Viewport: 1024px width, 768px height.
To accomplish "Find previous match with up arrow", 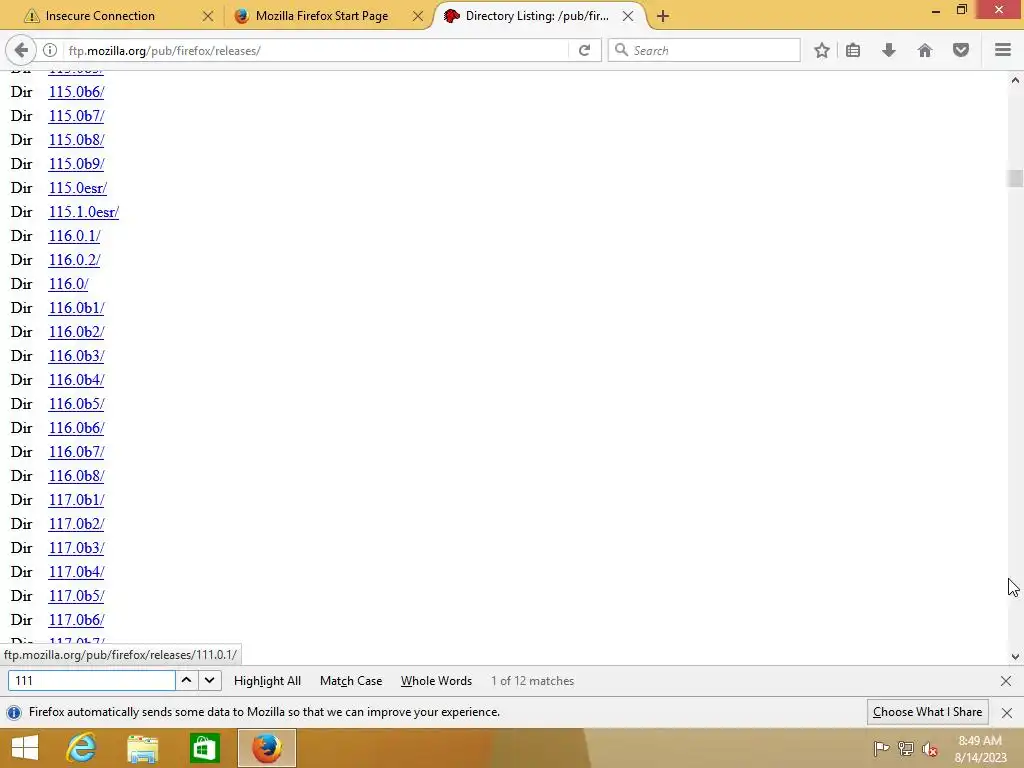I will coord(186,680).
